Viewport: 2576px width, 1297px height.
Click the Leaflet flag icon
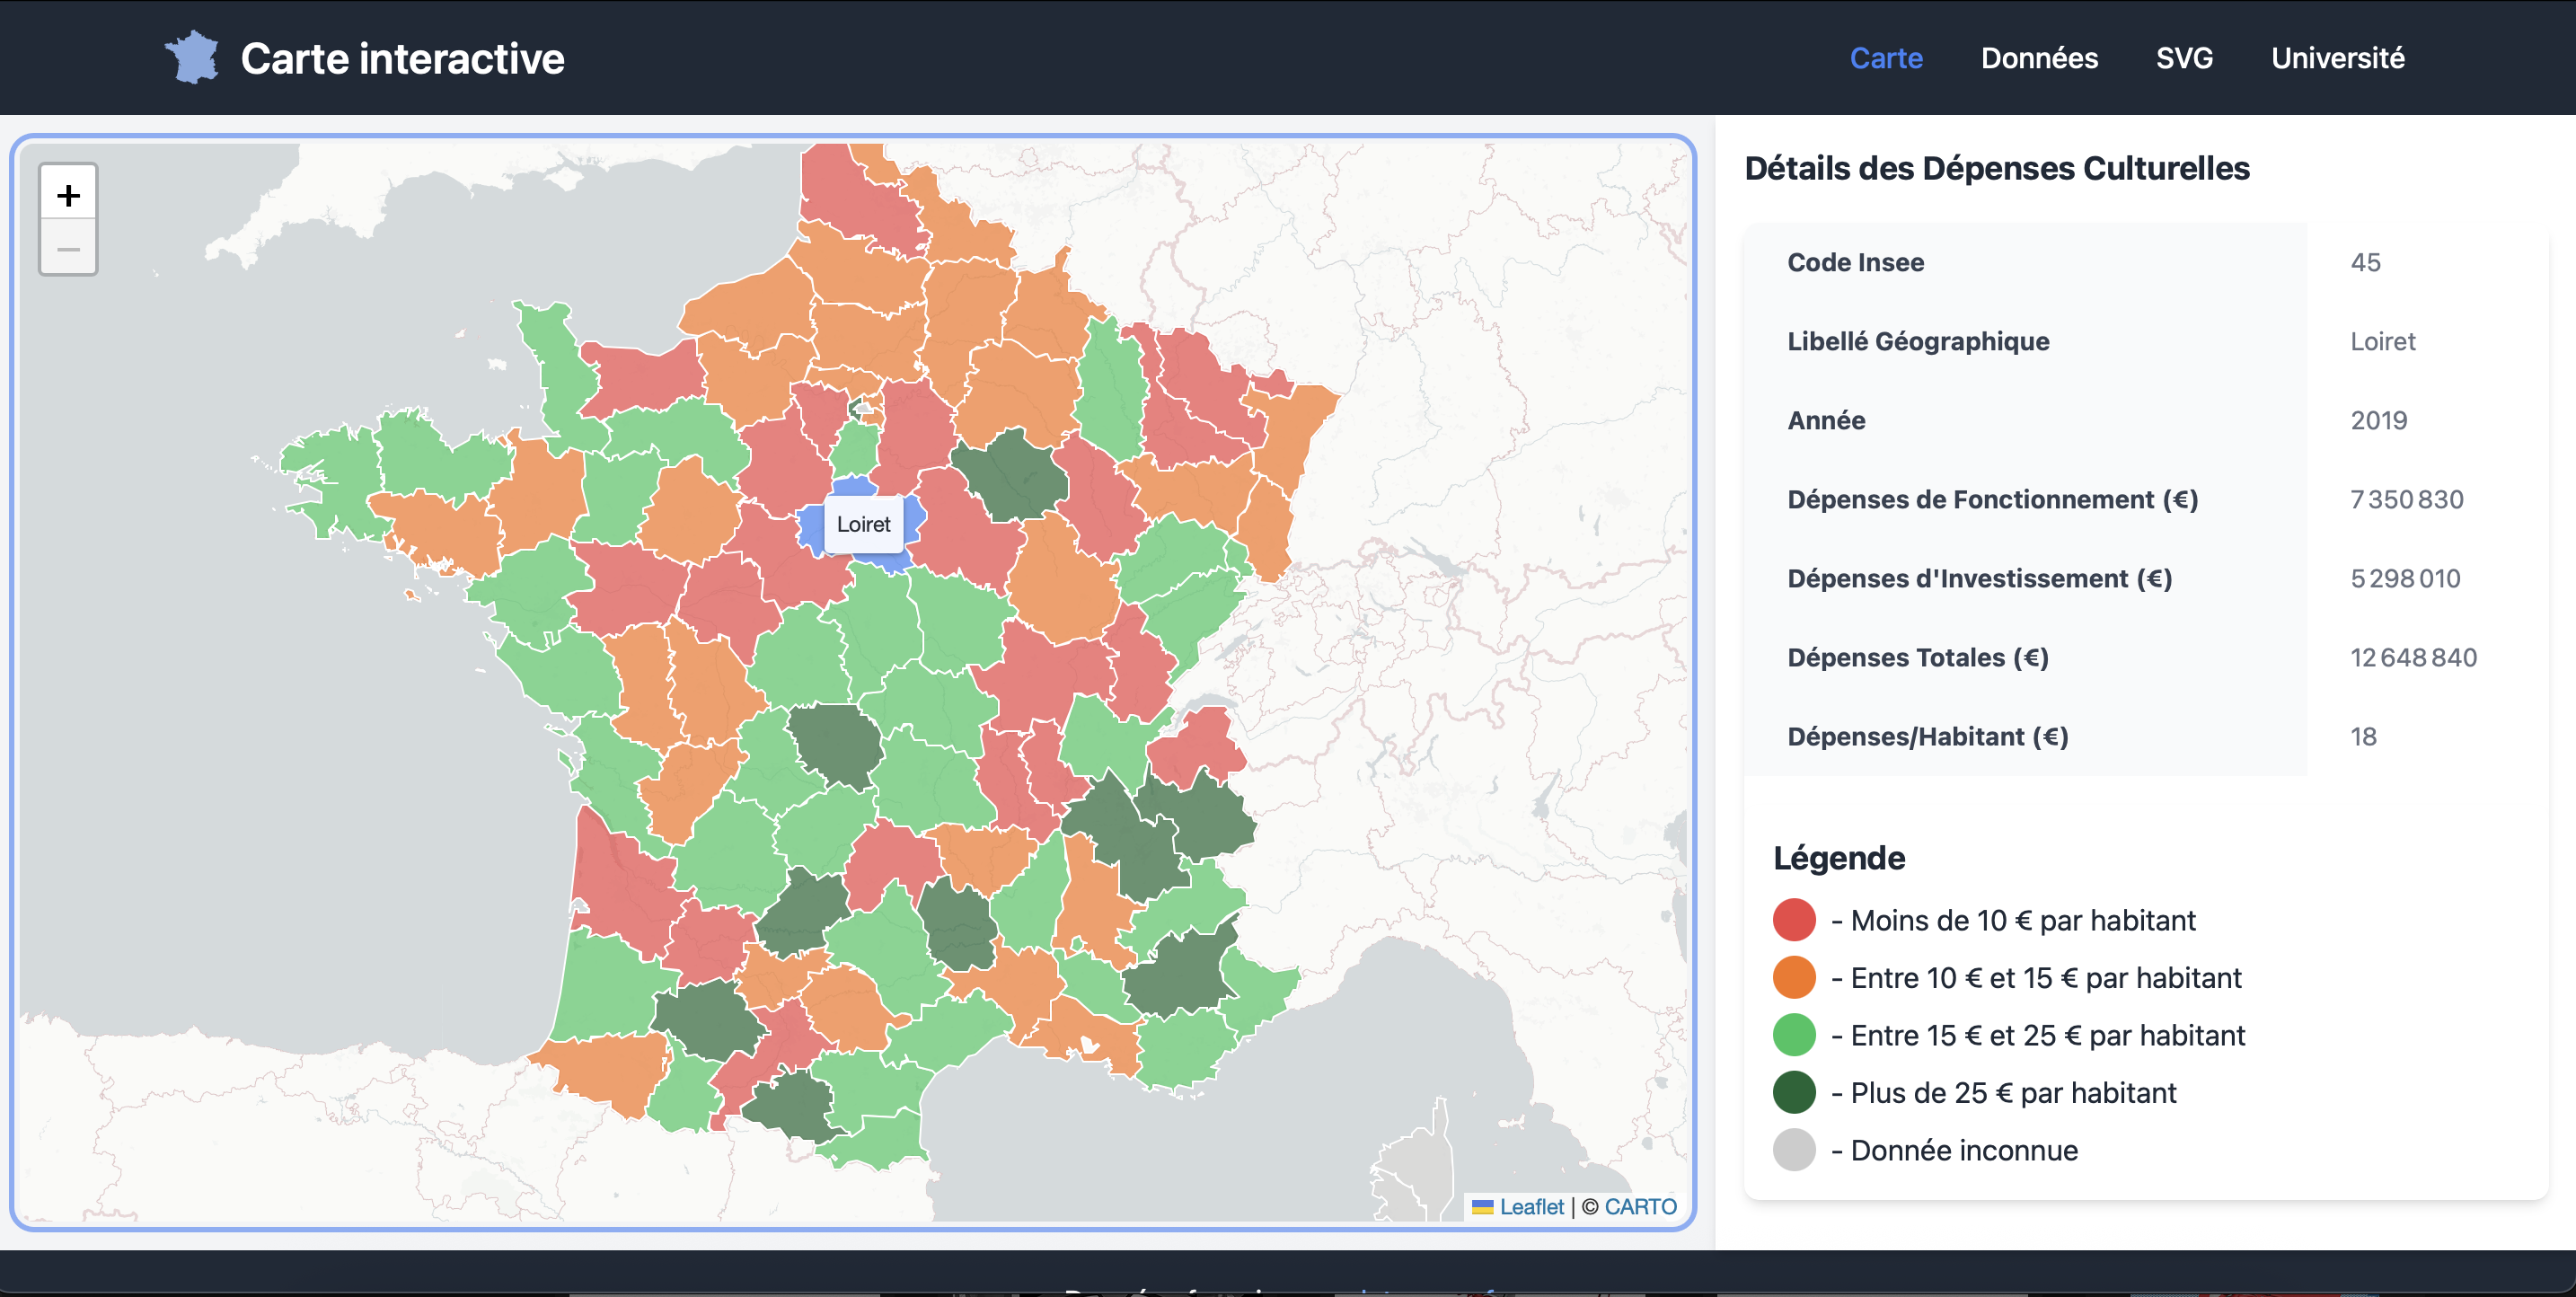[1482, 1207]
